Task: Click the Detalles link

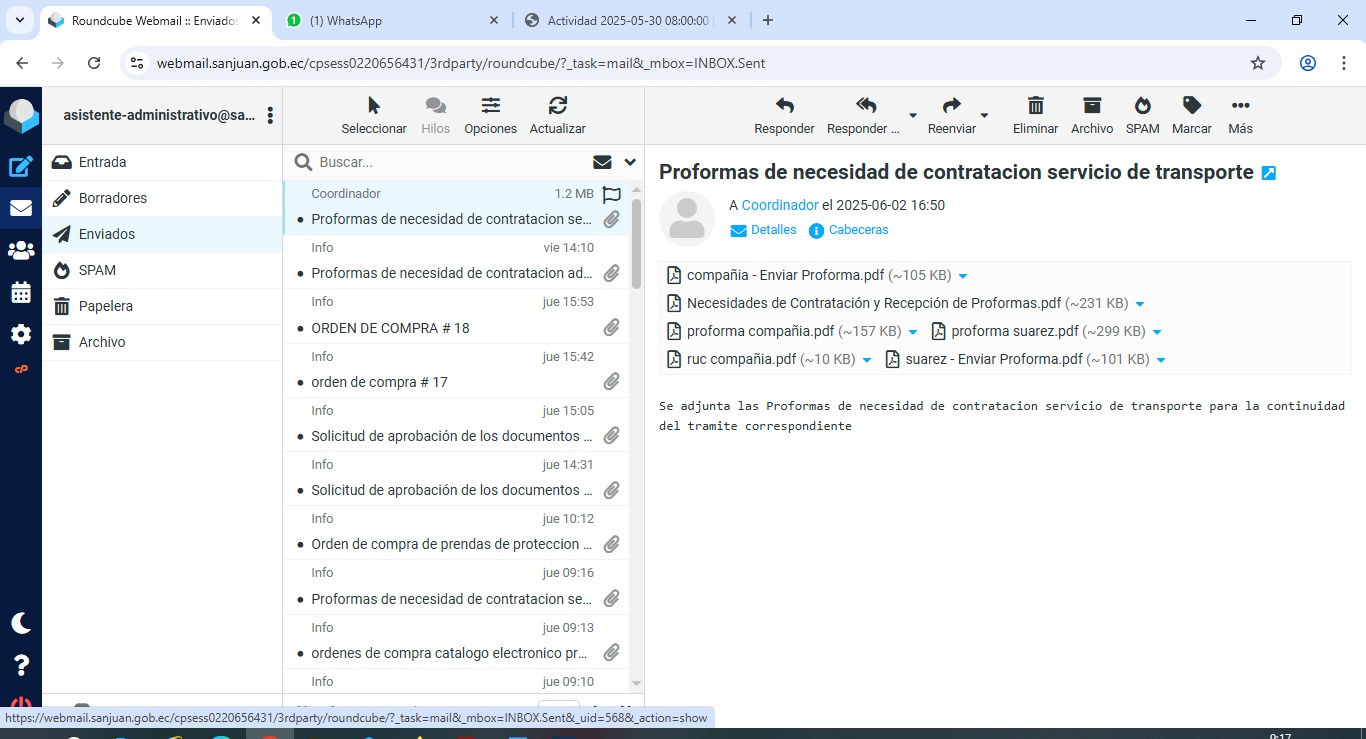Action: click(773, 230)
